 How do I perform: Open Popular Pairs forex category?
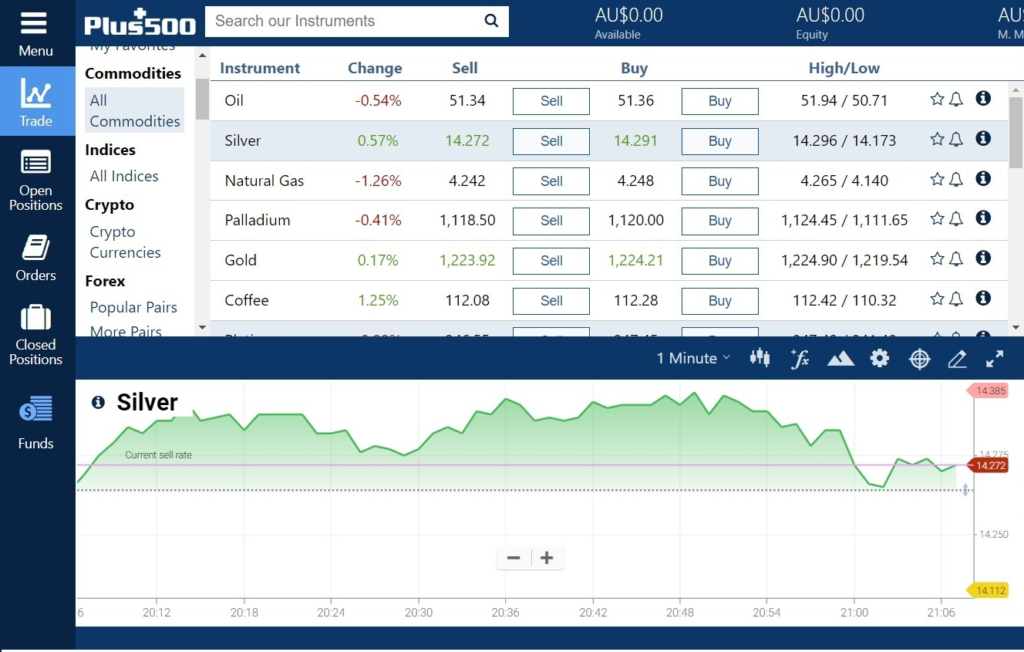pyautogui.click(x=133, y=307)
